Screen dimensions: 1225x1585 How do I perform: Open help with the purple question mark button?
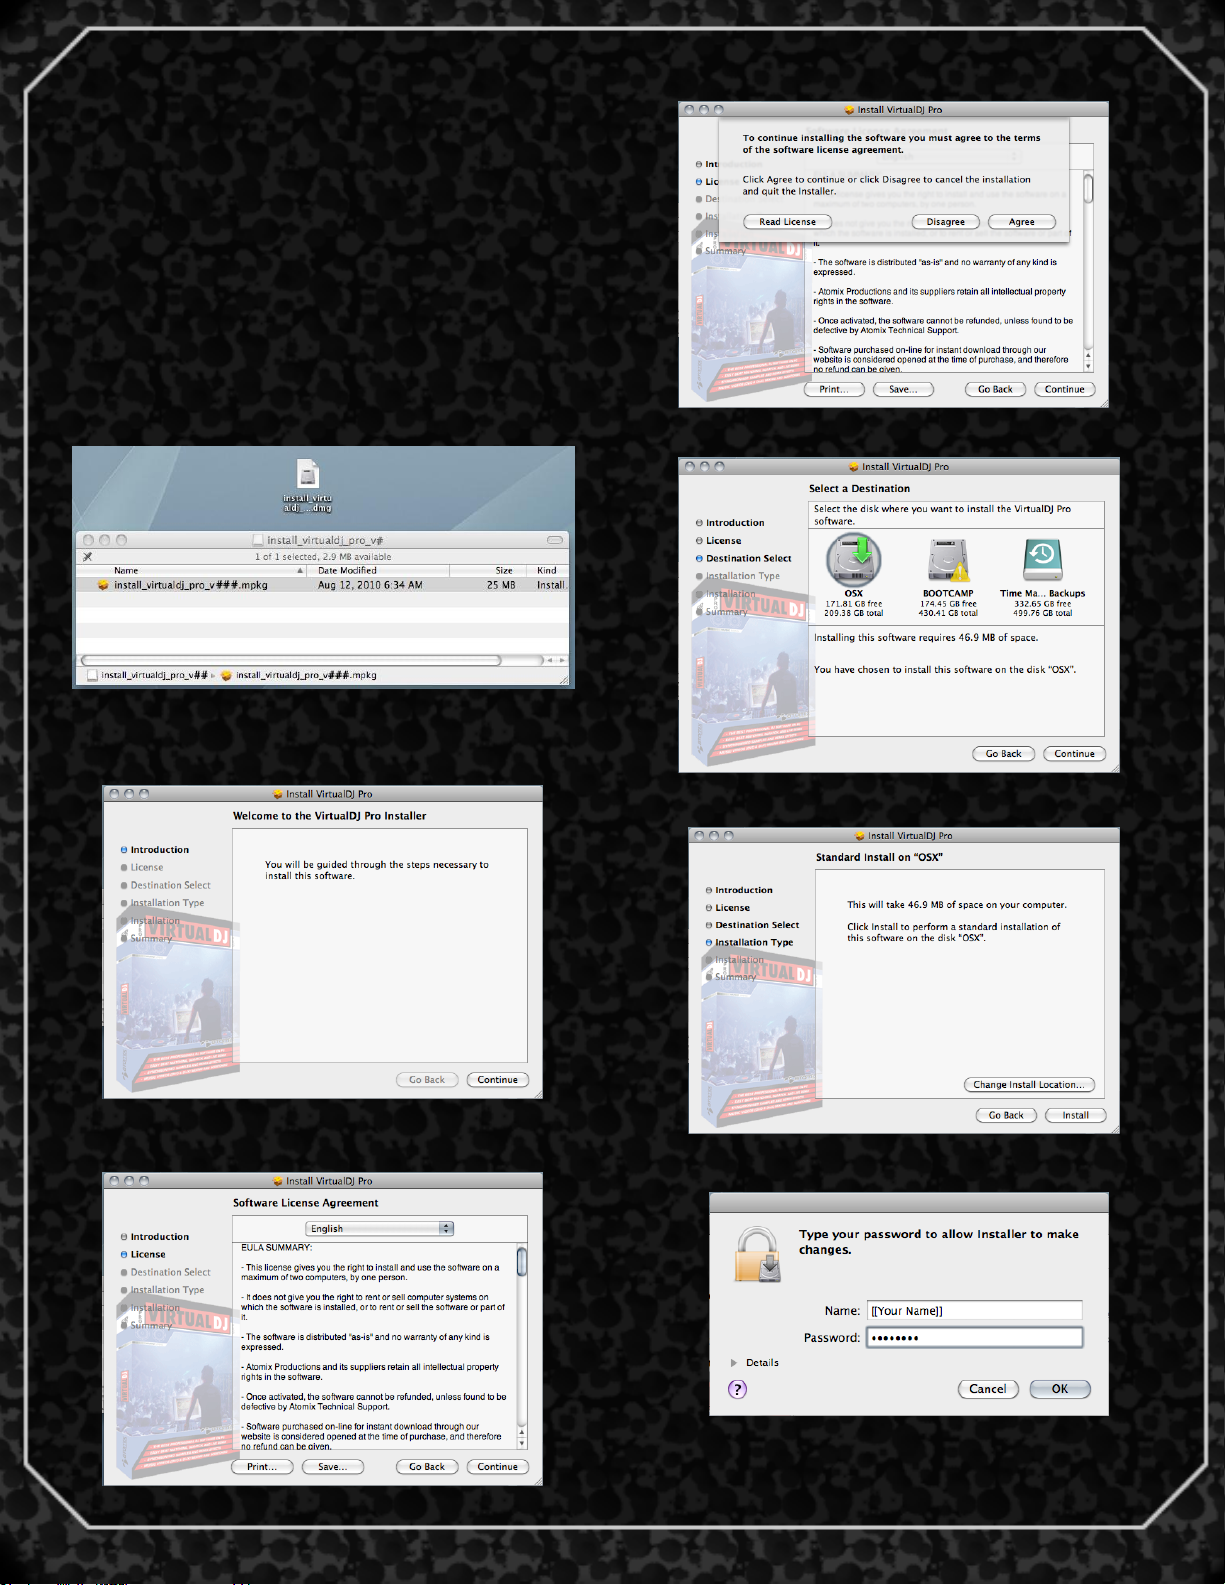point(738,1389)
